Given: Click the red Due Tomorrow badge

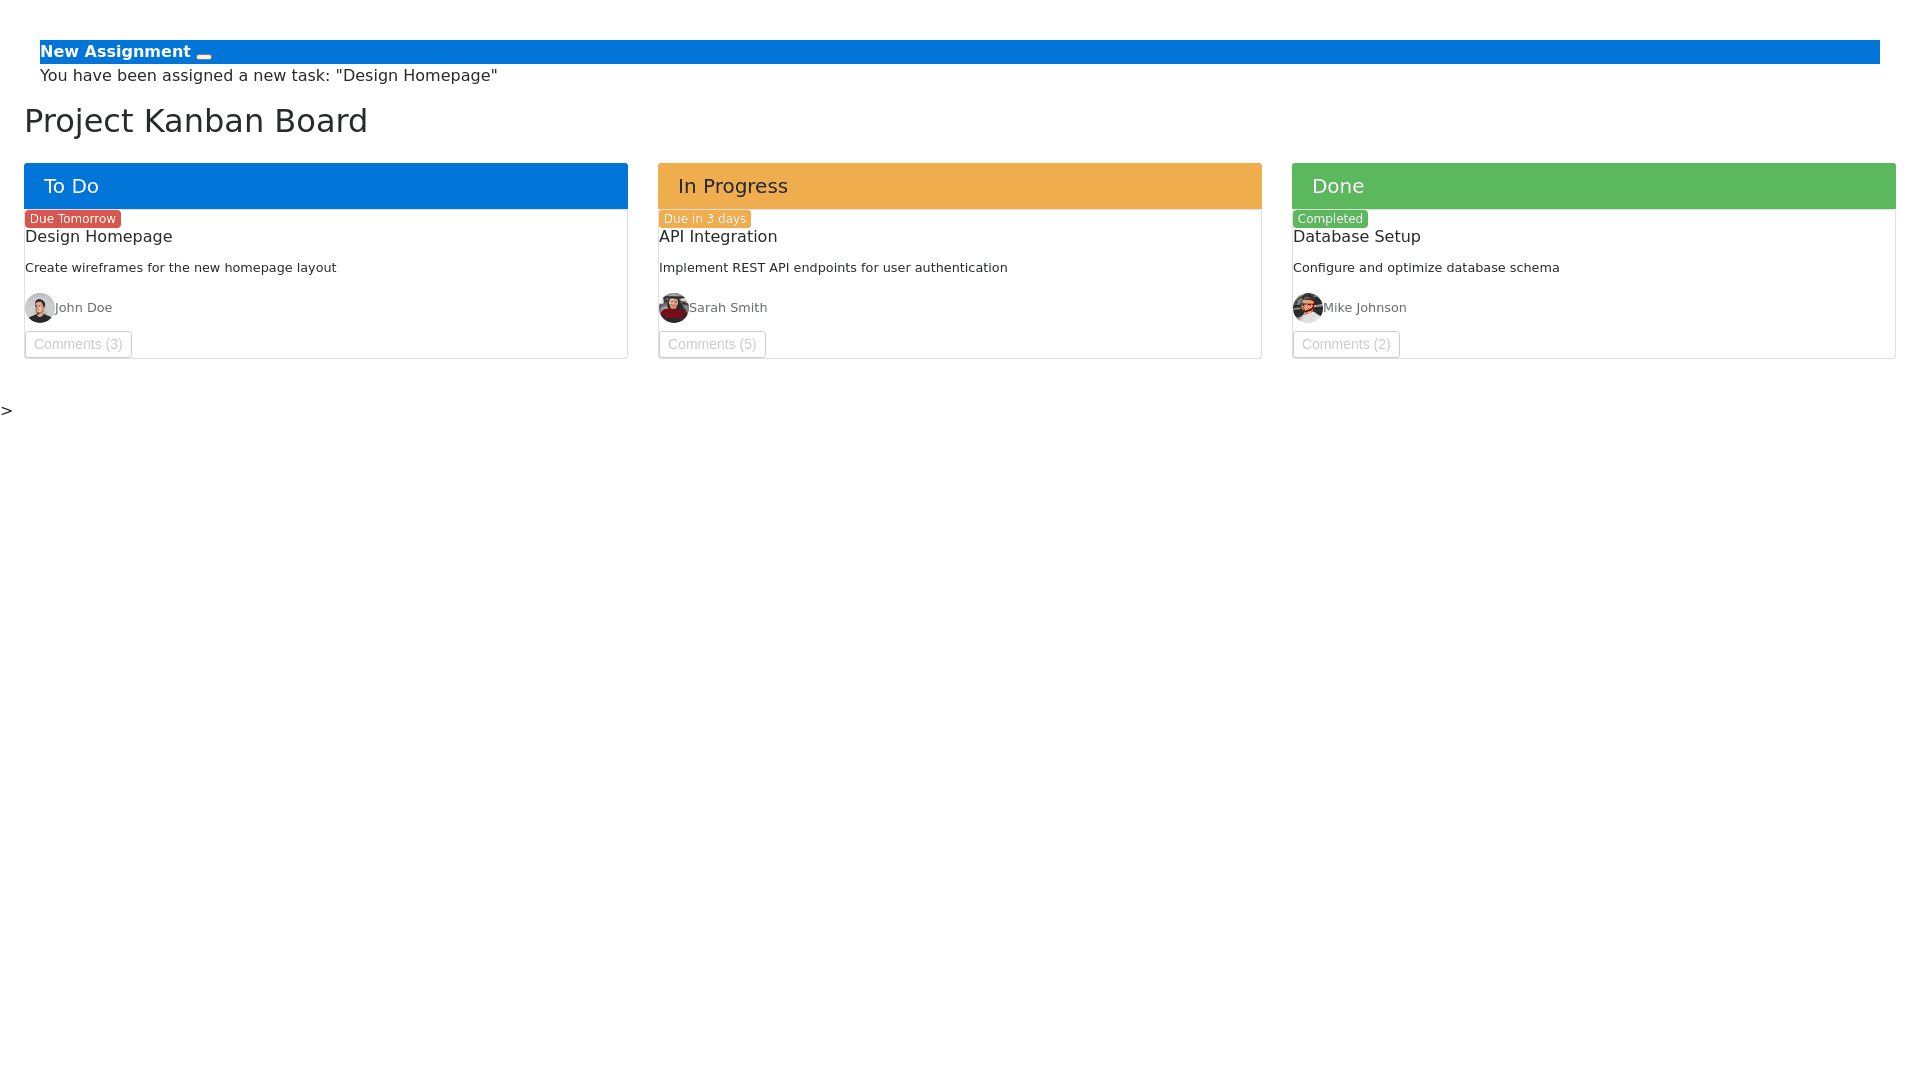Looking at the screenshot, I should point(73,219).
